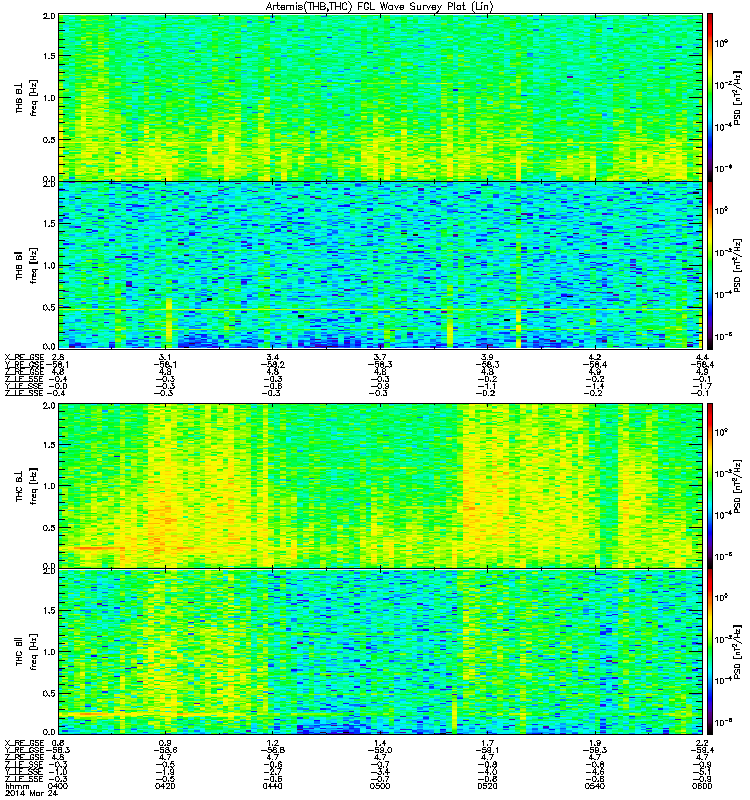750x800 pixels.
Task: Click the color bar beside the THC B⊥ panel
Action: click(x=710, y=486)
